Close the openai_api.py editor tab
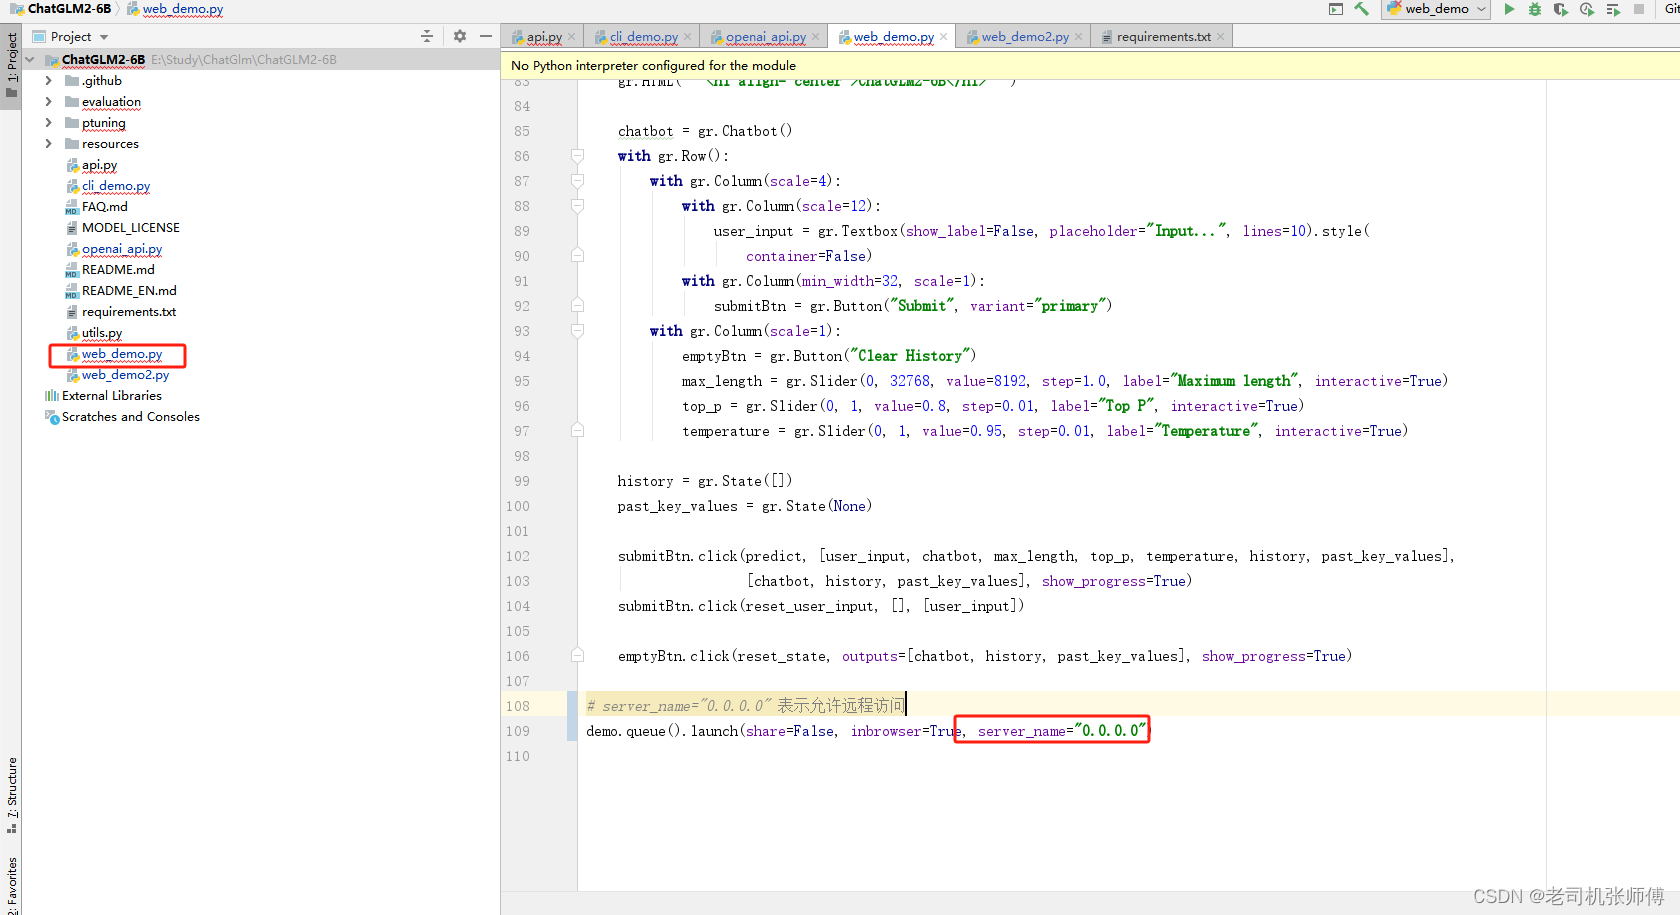This screenshot has height=915, width=1680. click(x=816, y=37)
